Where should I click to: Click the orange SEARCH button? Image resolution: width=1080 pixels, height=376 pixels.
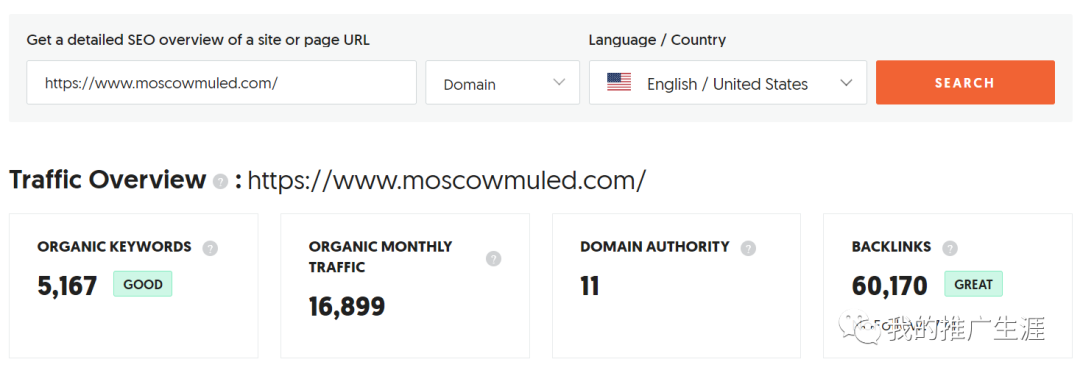tap(965, 83)
